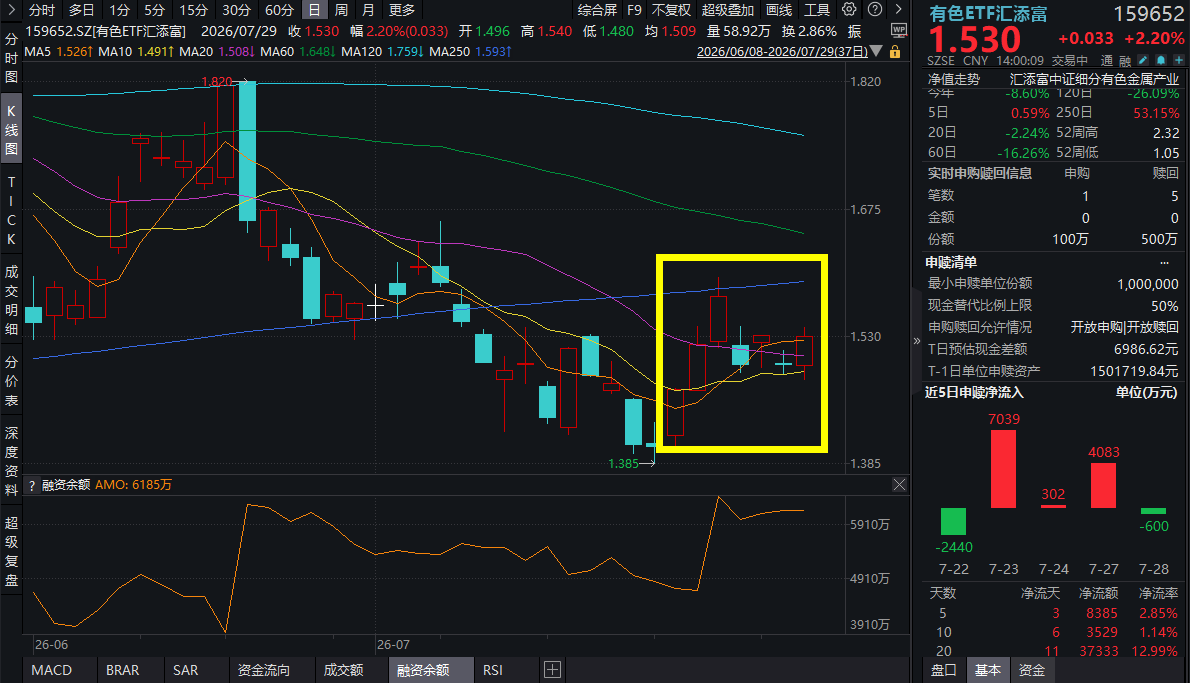Toggle the 不复权 adjustment mode
The image size is (1190, 683).
[672, 10]
